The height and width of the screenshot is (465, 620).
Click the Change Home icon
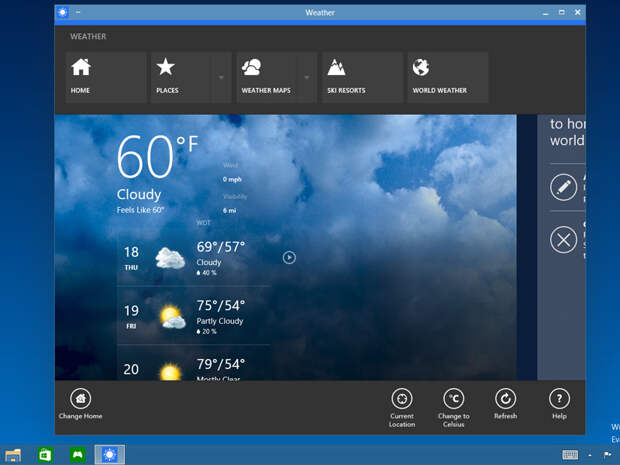(81, 399)
